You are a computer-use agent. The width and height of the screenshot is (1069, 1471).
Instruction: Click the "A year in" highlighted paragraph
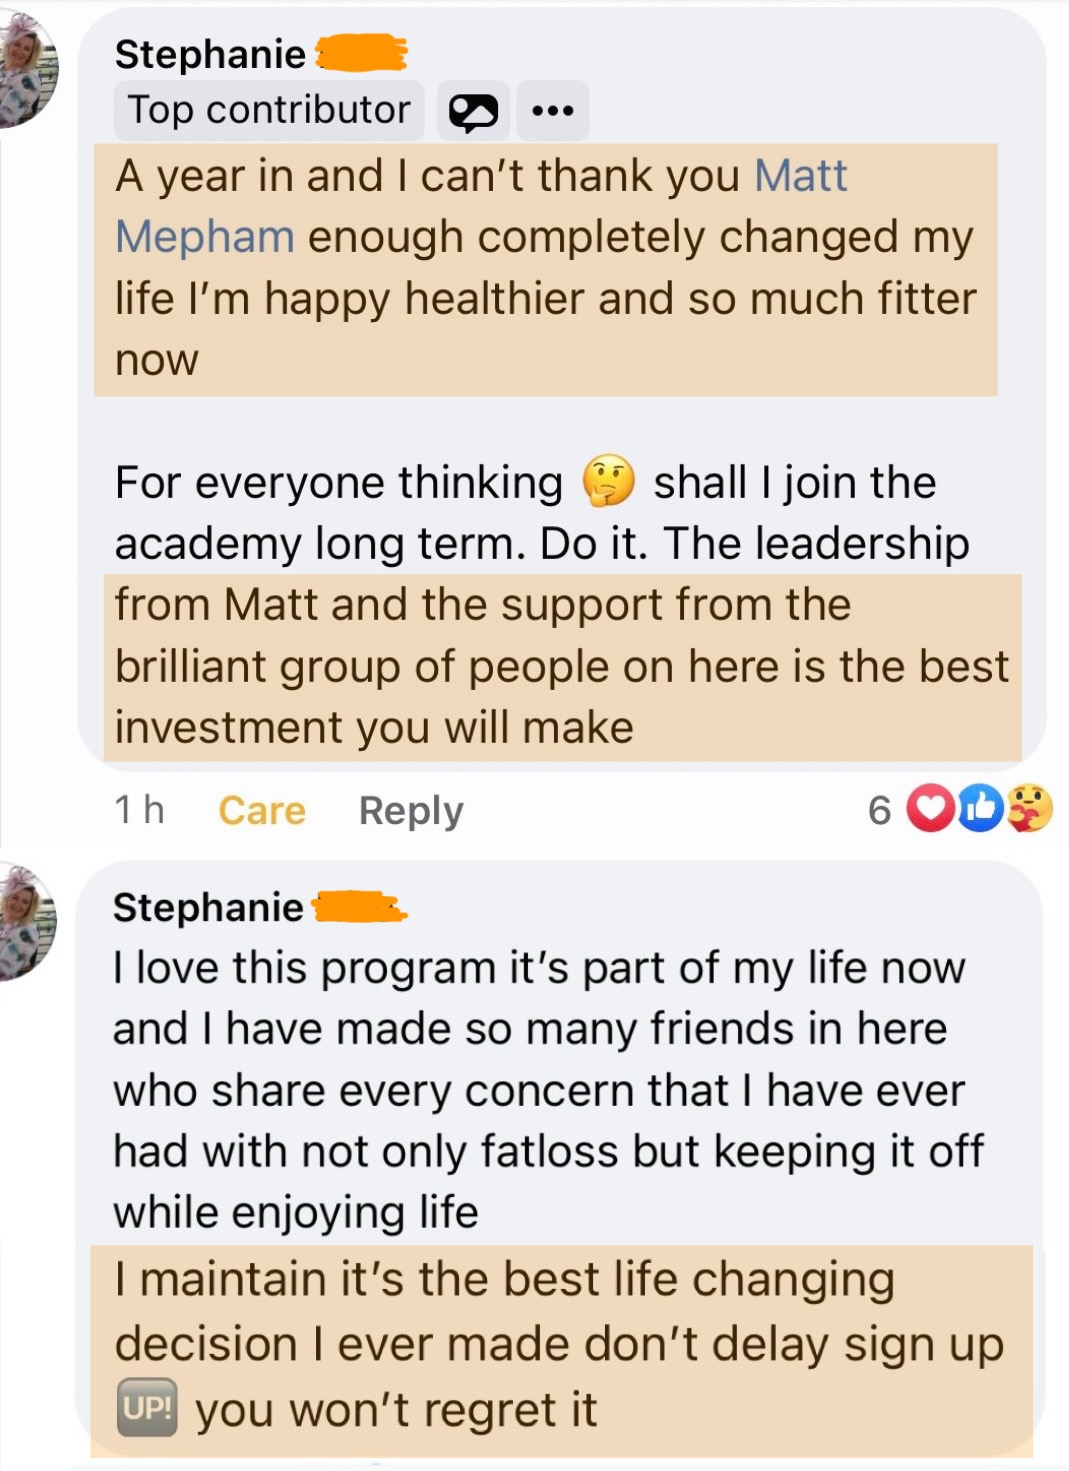545,268
